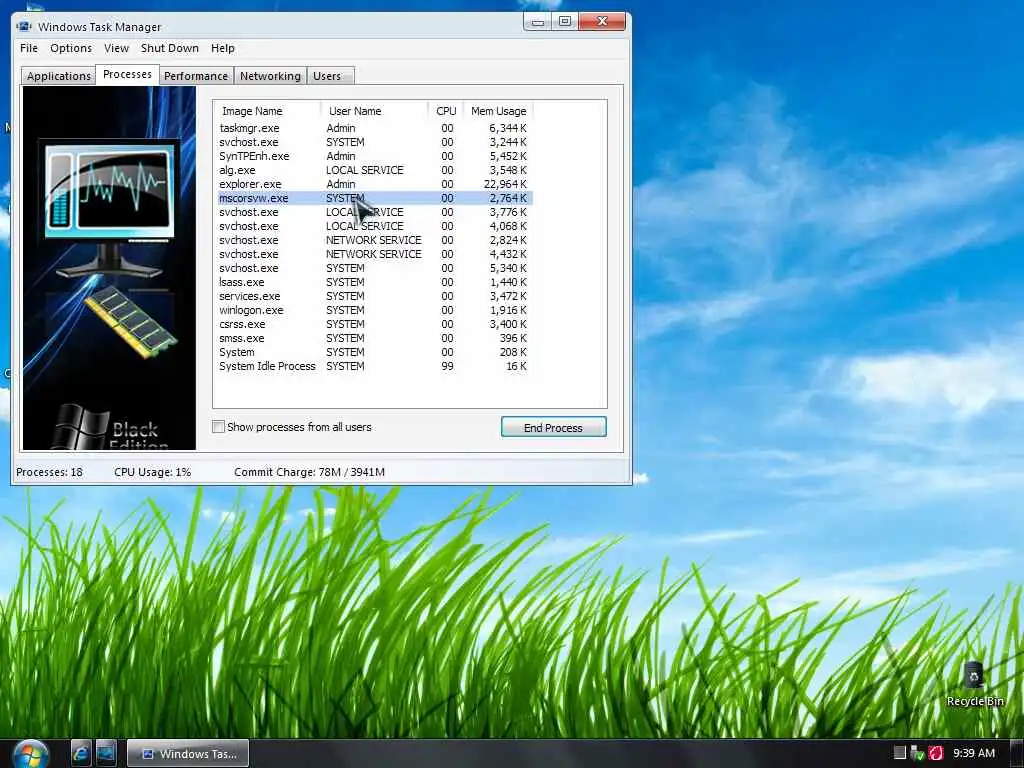Sort by the CPU column header
This screenshot has height=768, width=1024.
click(446, 111)
